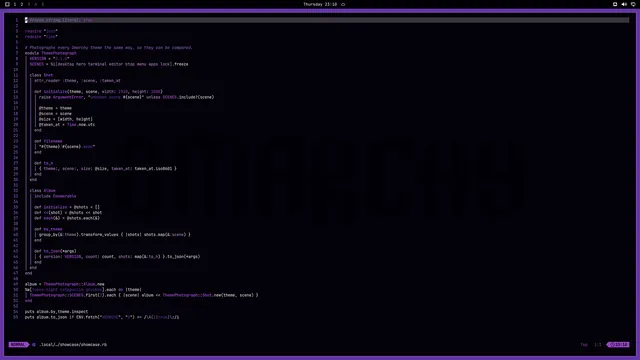Click the puts album.by_theme.inspect line
Viewport: 640px width, 360px height.
[56, 312]
